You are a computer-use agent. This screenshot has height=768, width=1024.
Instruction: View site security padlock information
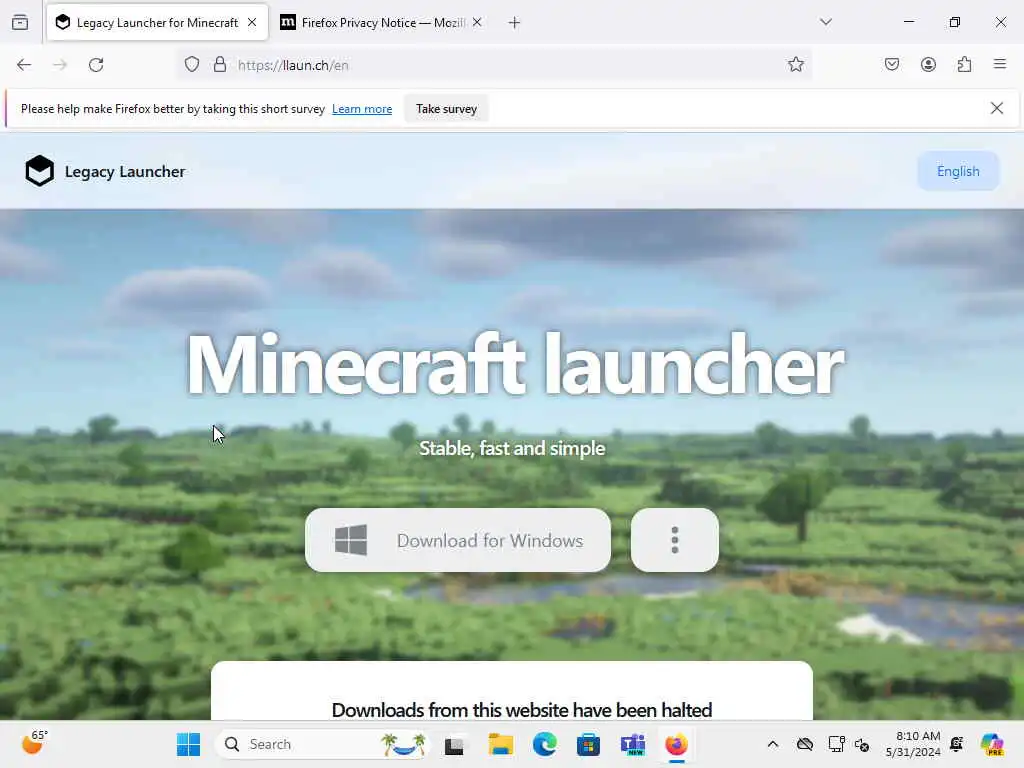(220, 65)
